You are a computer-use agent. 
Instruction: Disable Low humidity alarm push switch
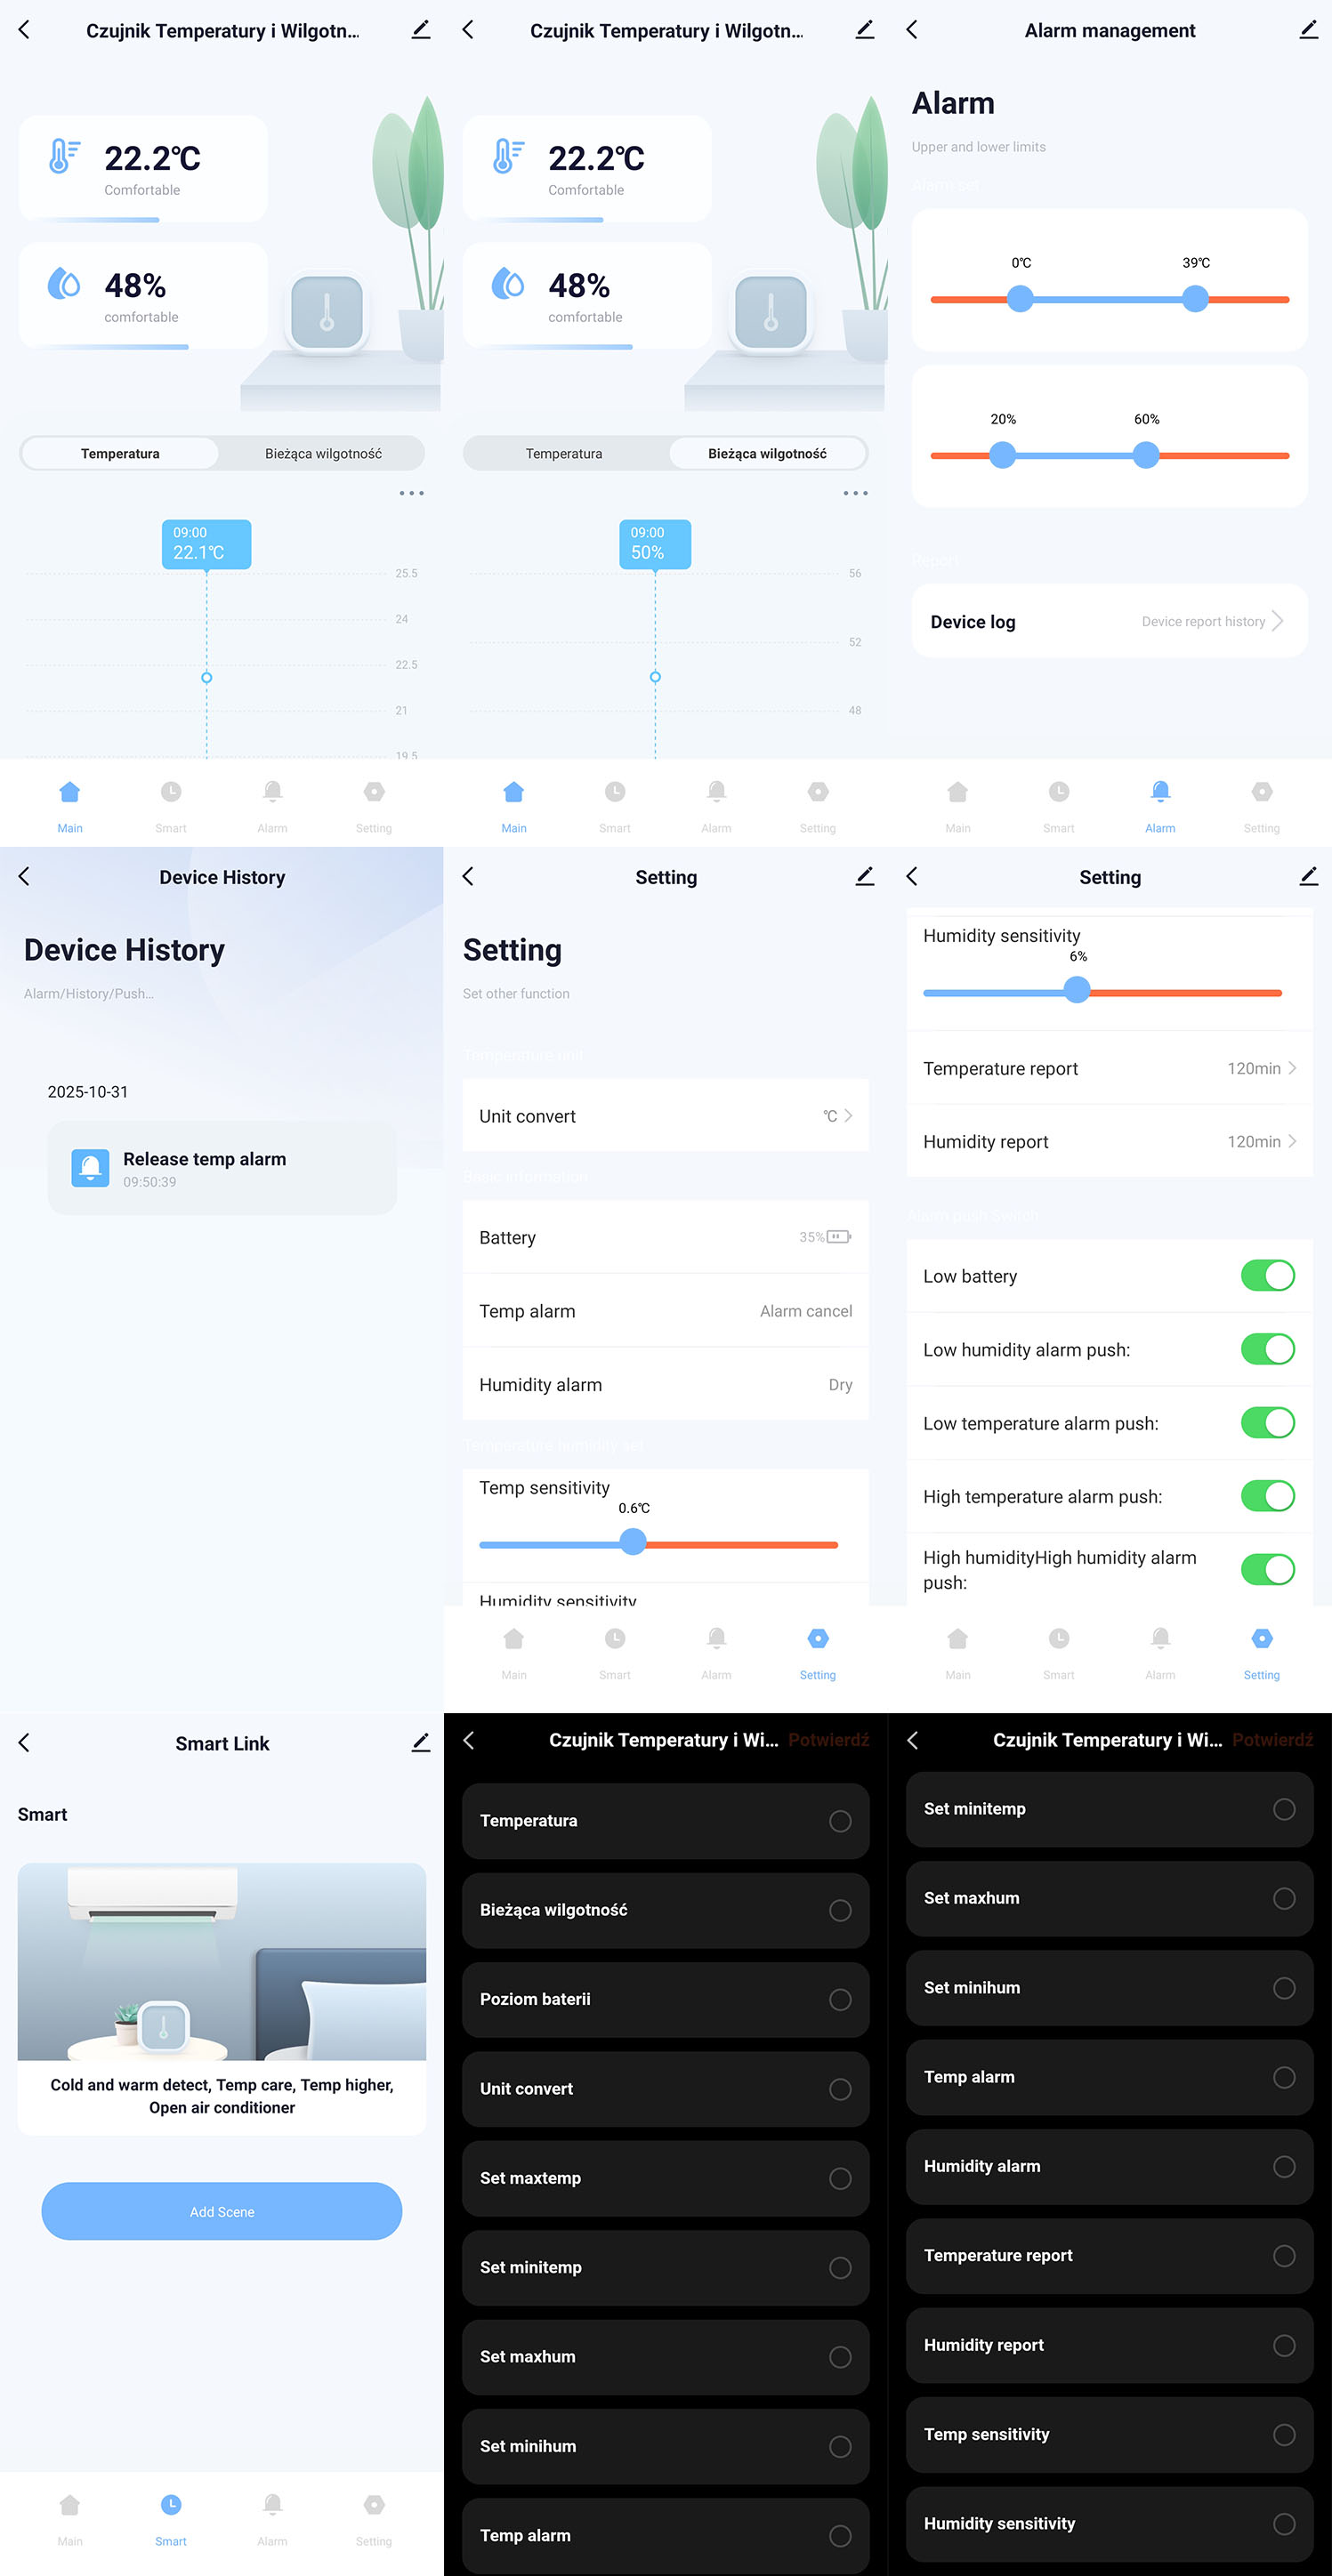pos(1267,1349)
